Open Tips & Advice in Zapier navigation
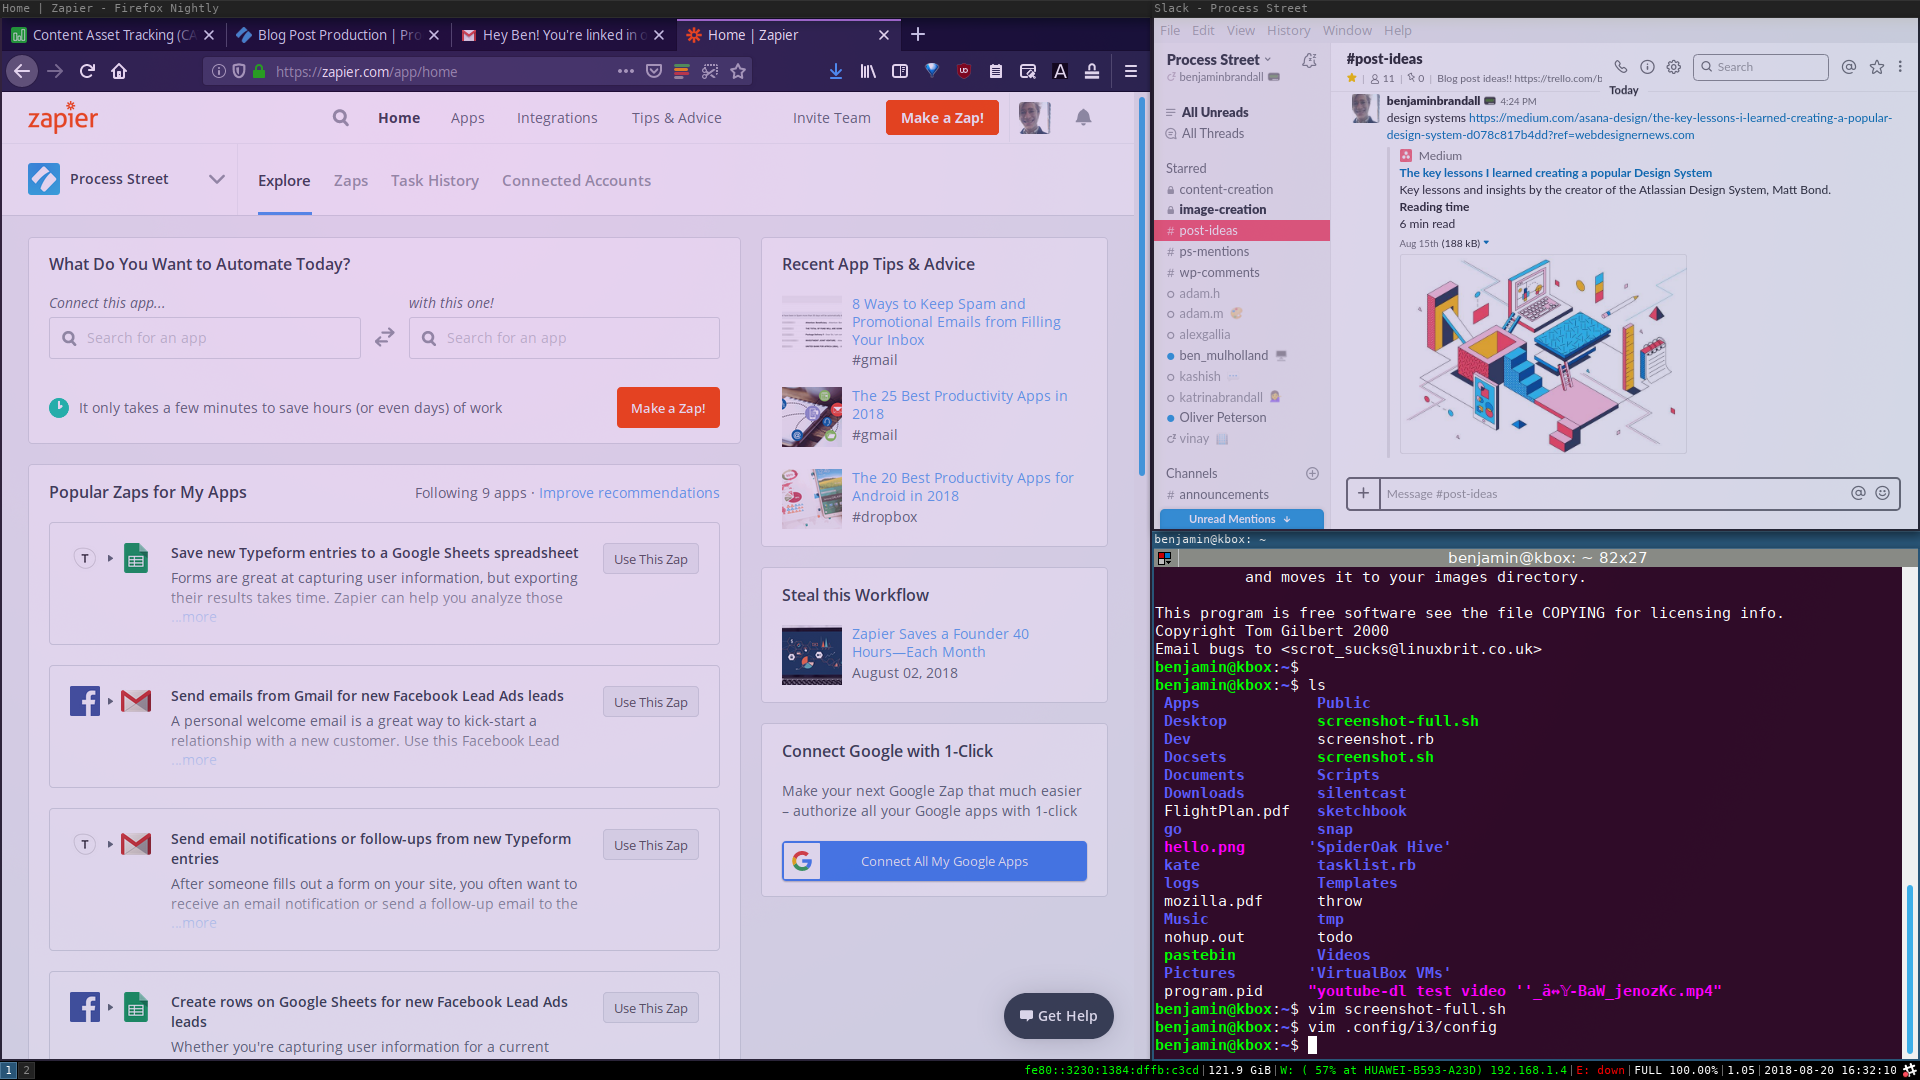 [x=676, y=118]
